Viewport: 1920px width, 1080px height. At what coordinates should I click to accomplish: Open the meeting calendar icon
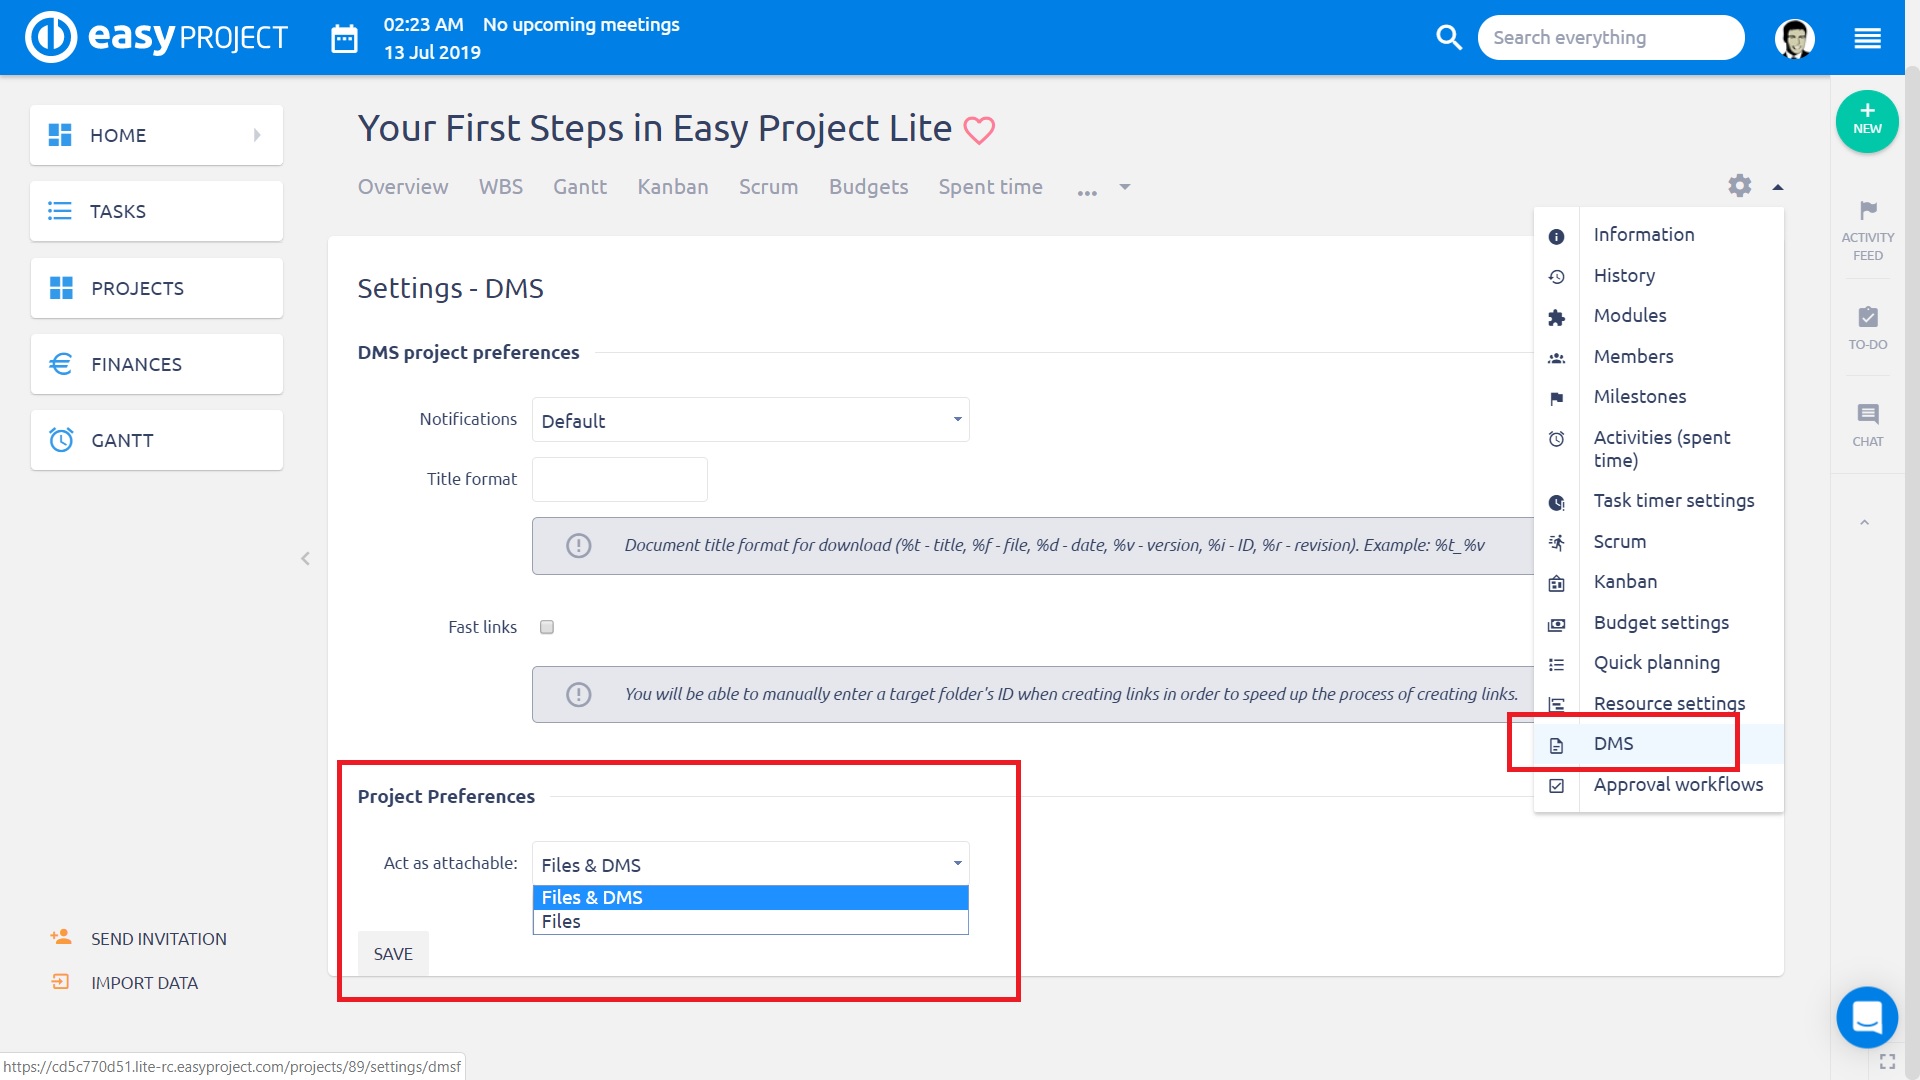344,37
